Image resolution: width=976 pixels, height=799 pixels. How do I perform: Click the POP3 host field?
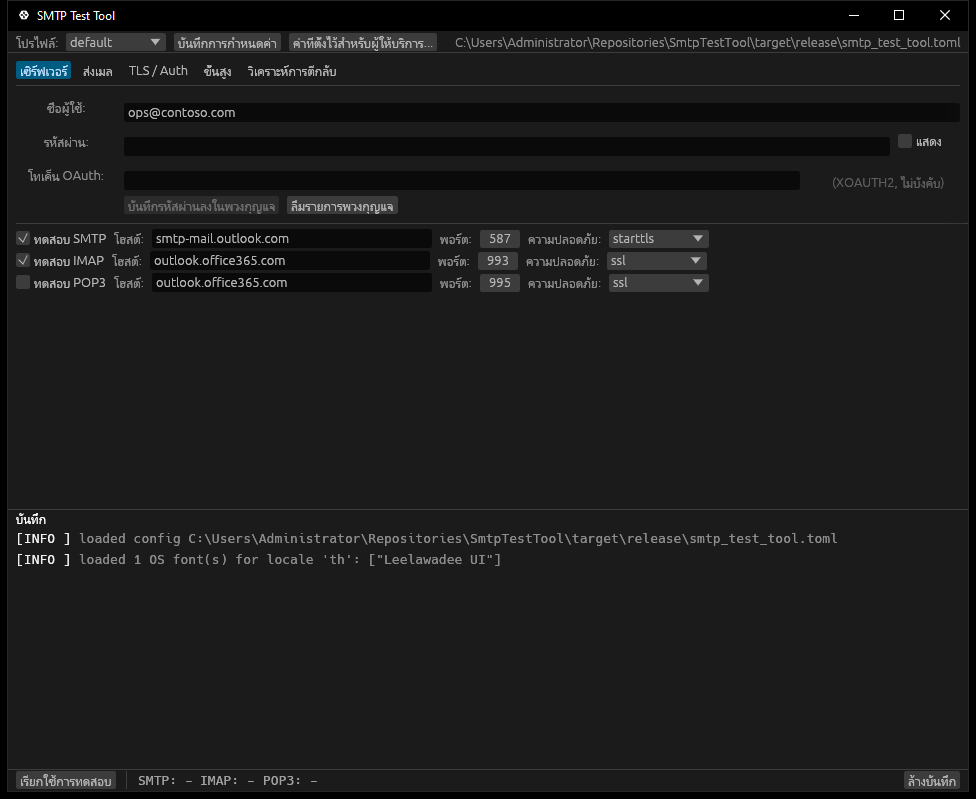click(x=292, y=283)
